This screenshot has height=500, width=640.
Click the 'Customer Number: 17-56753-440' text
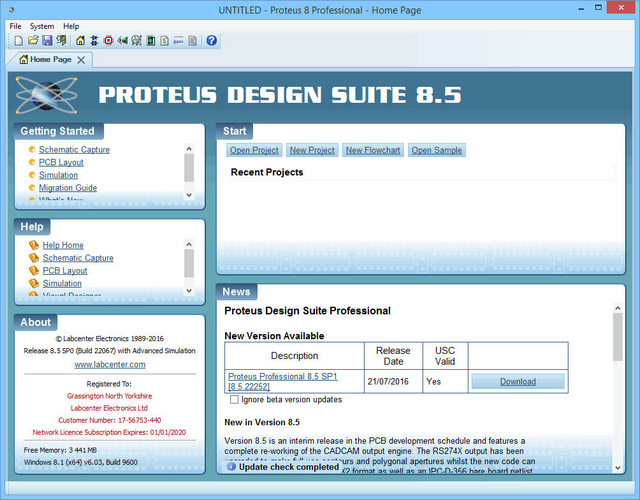click(109, 420)
